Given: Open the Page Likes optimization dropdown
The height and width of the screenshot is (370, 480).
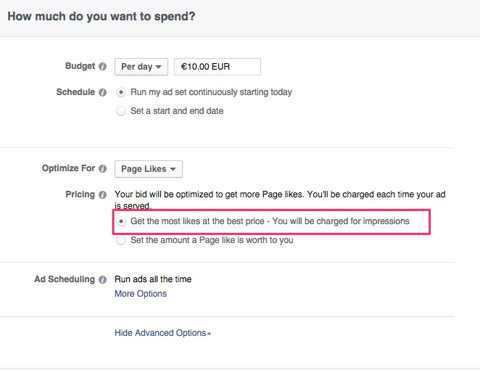Looking at the screenshot, I should click(148, 169).
